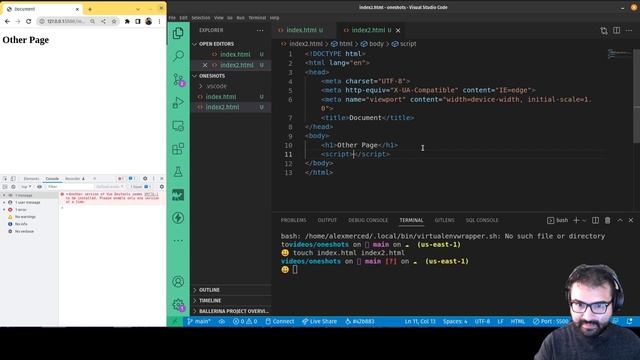The height and width of the screenshot is (360, 640).
Task: Show additional views via activity bar ellipsis
Action: point(178,240)
